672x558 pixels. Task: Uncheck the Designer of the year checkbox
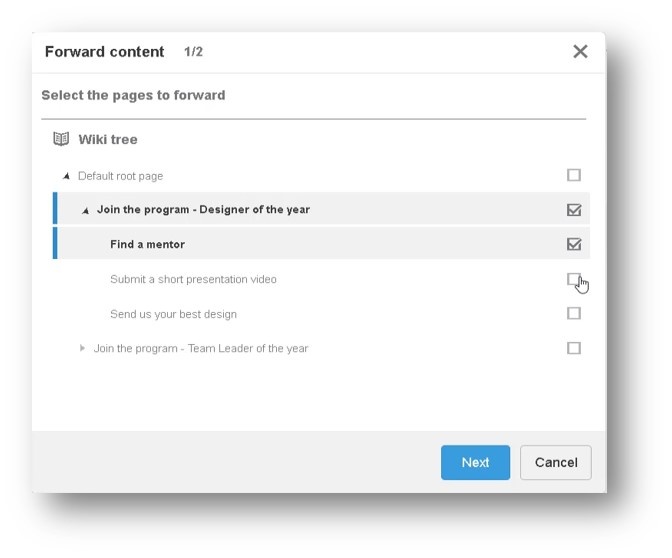click(574, 210)
